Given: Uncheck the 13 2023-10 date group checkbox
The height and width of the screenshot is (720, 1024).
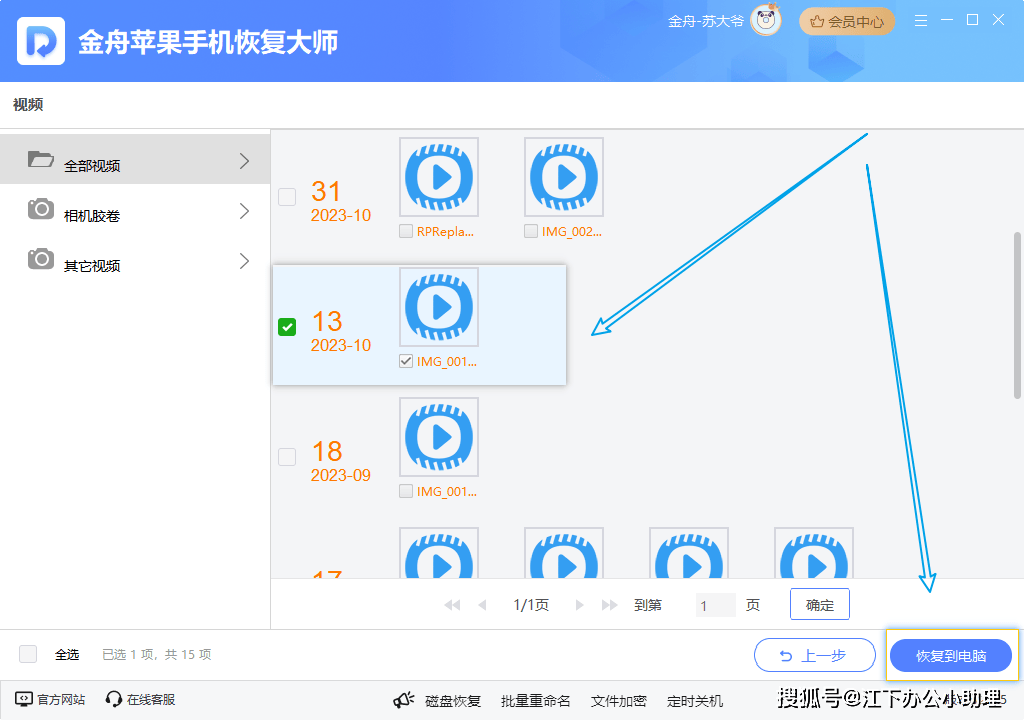Looking at the screenshot, I should 287,327.
